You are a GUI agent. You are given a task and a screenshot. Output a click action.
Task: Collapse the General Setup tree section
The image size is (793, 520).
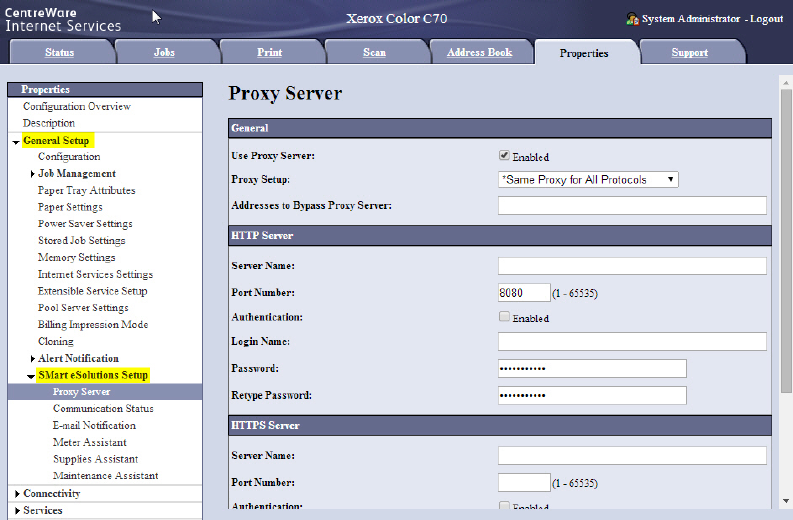(16, 141)
